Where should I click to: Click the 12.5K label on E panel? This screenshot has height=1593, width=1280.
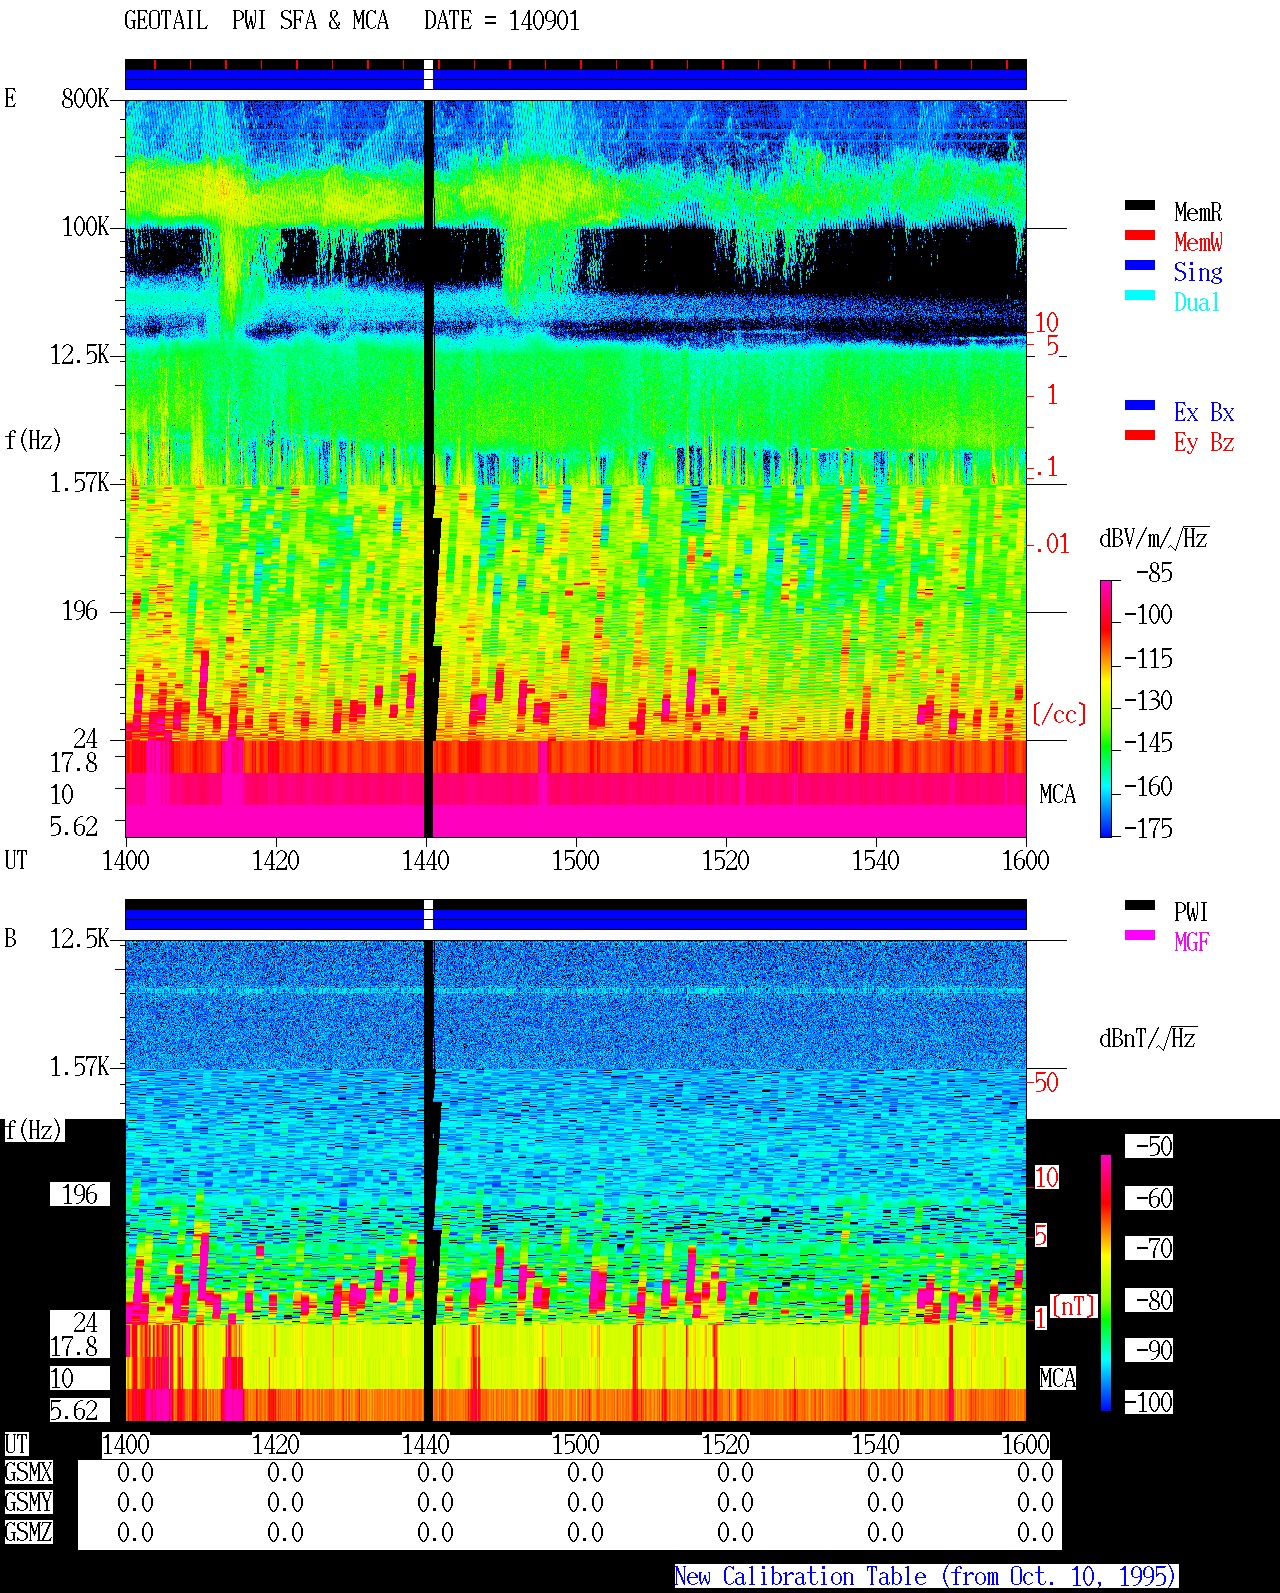pos(79,354)
